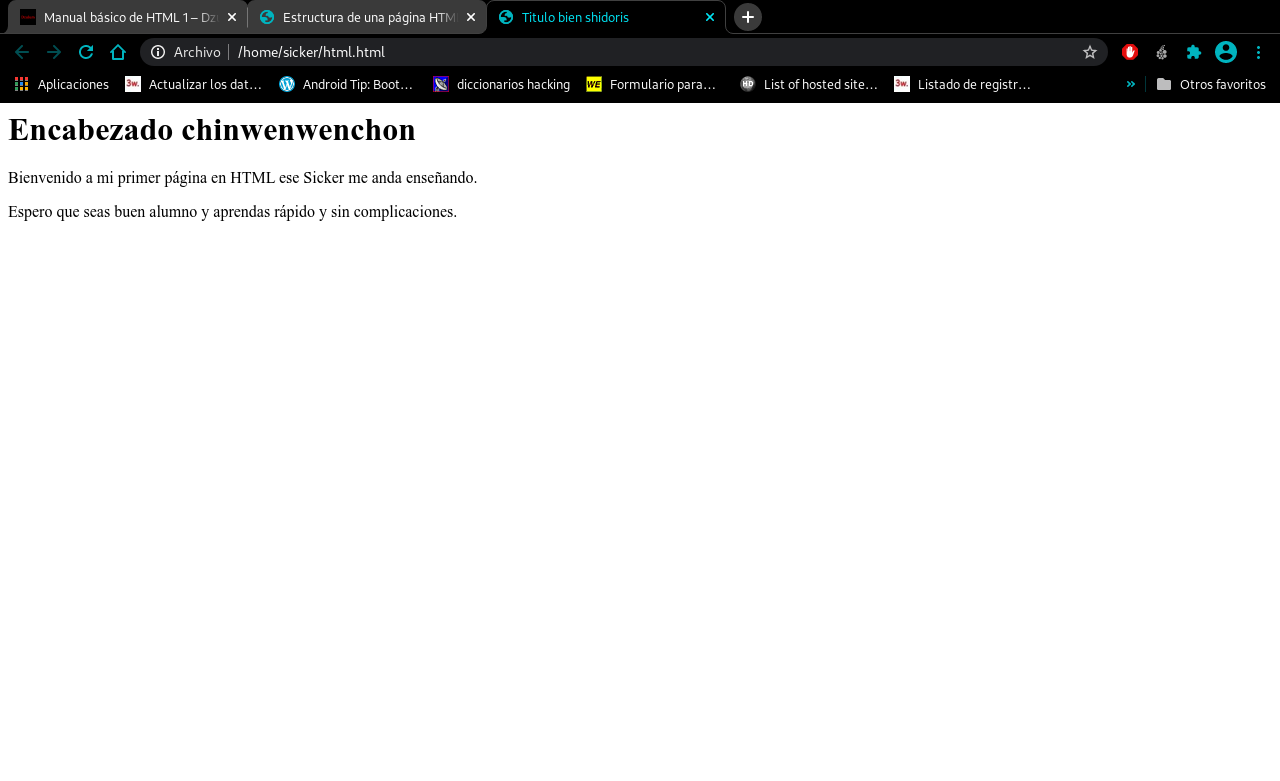Bookmark this page with the star icon
Screen dimensions: 1280x781
point(1090,52)
